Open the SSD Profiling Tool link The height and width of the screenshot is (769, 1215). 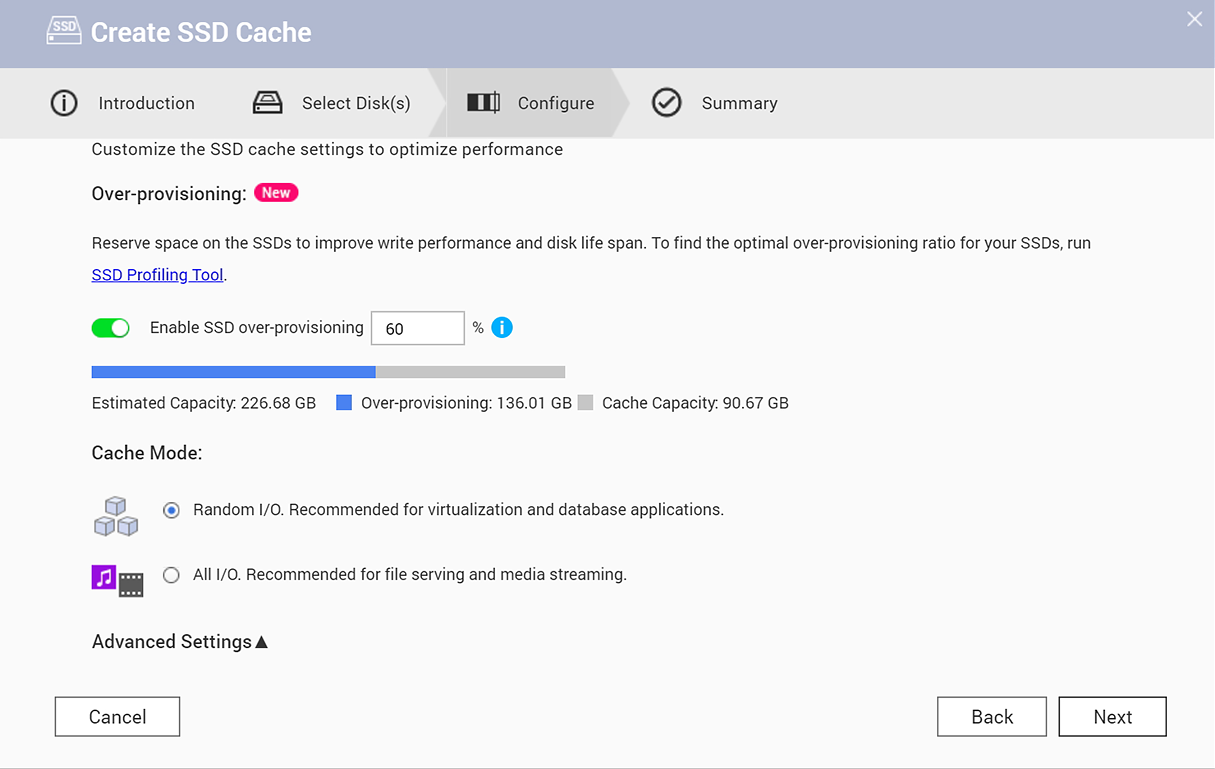pos(157,275)
